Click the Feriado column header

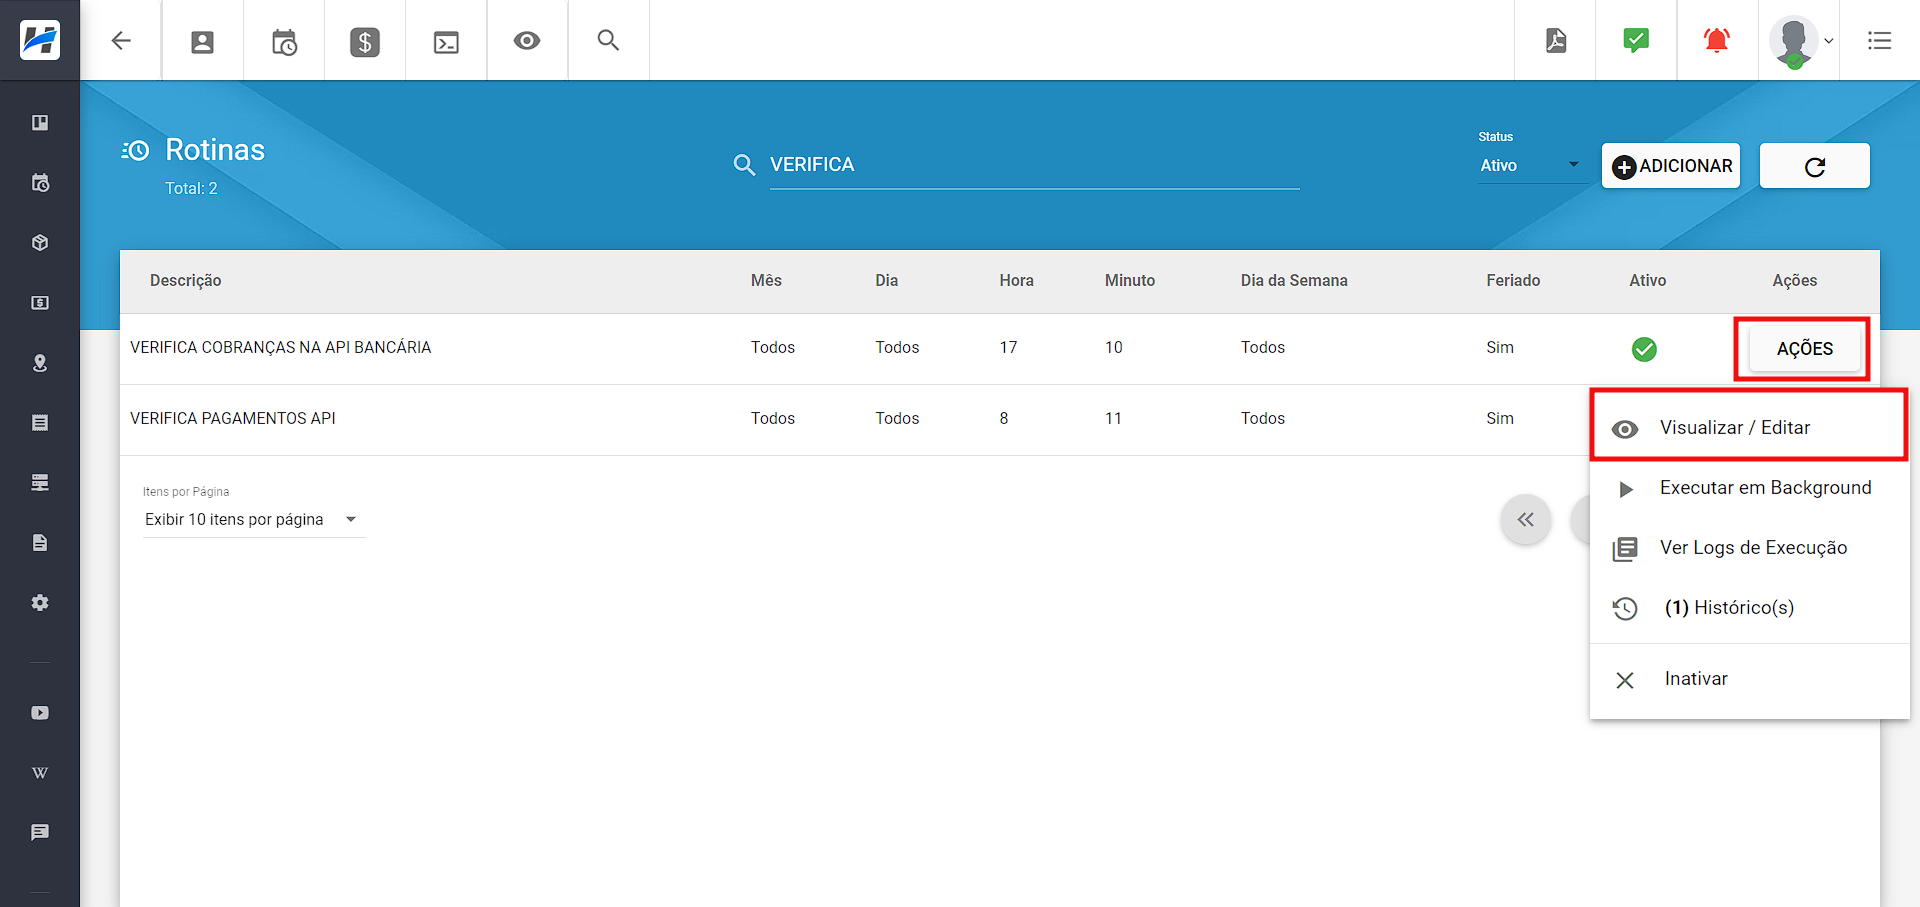pos(1513,281)
